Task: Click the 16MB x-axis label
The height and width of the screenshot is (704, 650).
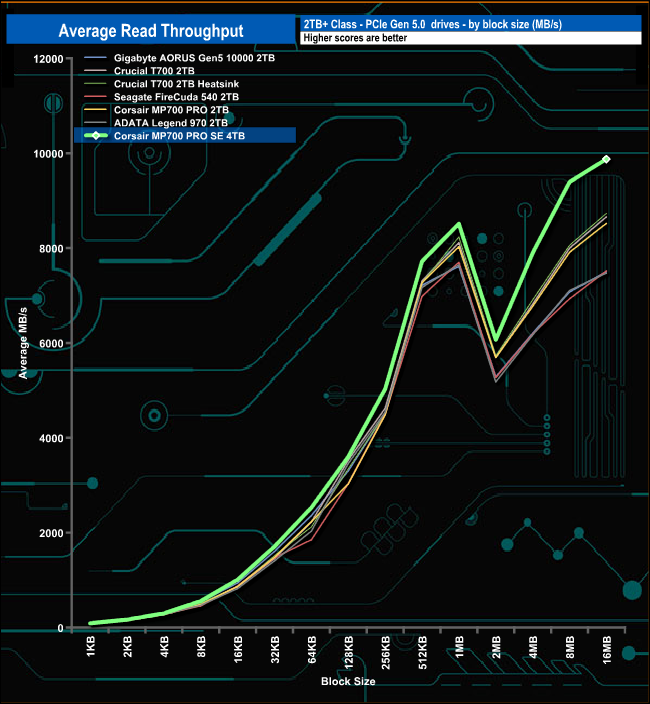Action: click(x=606, y=650)
